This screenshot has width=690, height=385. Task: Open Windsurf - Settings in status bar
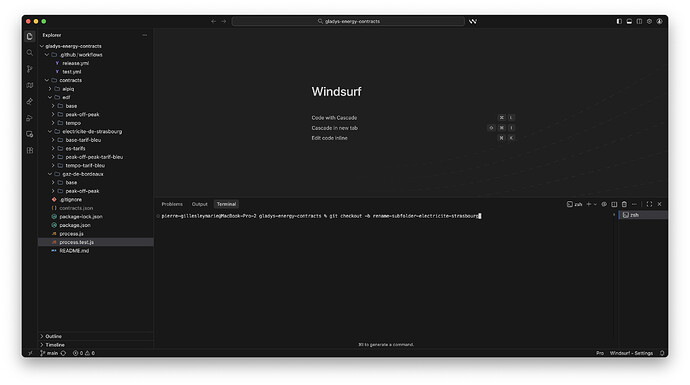[x=631, y=353]
